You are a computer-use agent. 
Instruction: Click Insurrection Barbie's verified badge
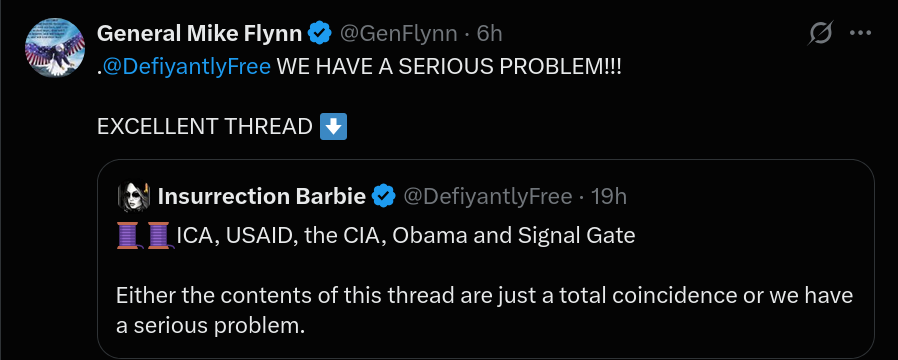click(x=383, y=196)
